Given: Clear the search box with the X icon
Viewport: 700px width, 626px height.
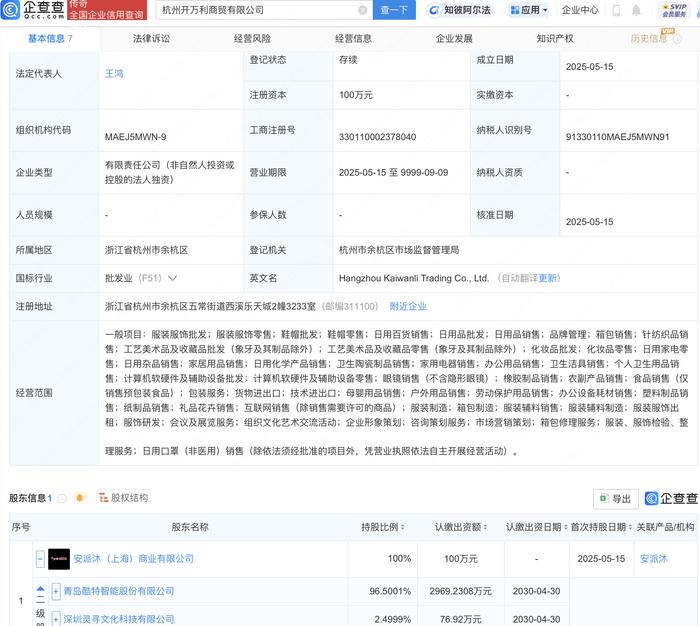Looking at the screenshot, I should pyautogui.click(x=362, y=10).
